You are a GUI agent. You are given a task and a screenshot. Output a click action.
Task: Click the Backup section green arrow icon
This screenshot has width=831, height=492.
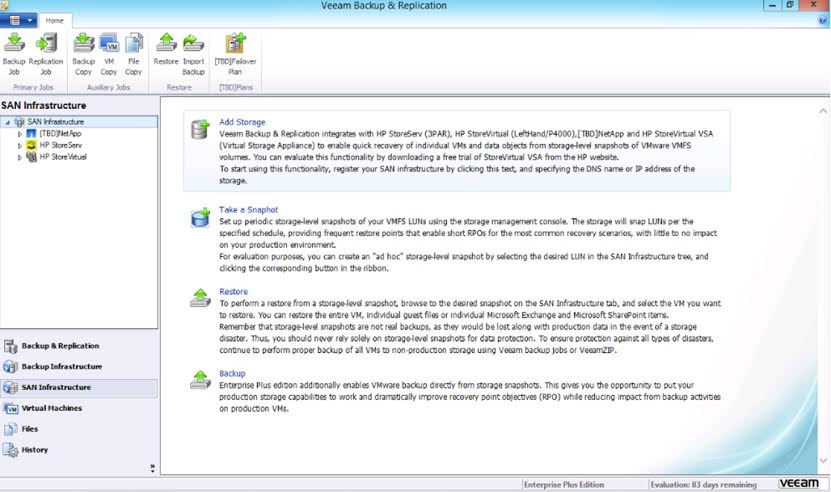click(x=200, y=380)
